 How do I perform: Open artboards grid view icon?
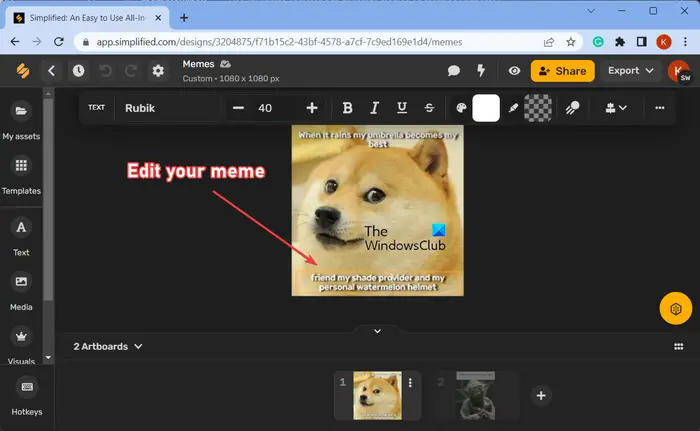coord(679,347)
